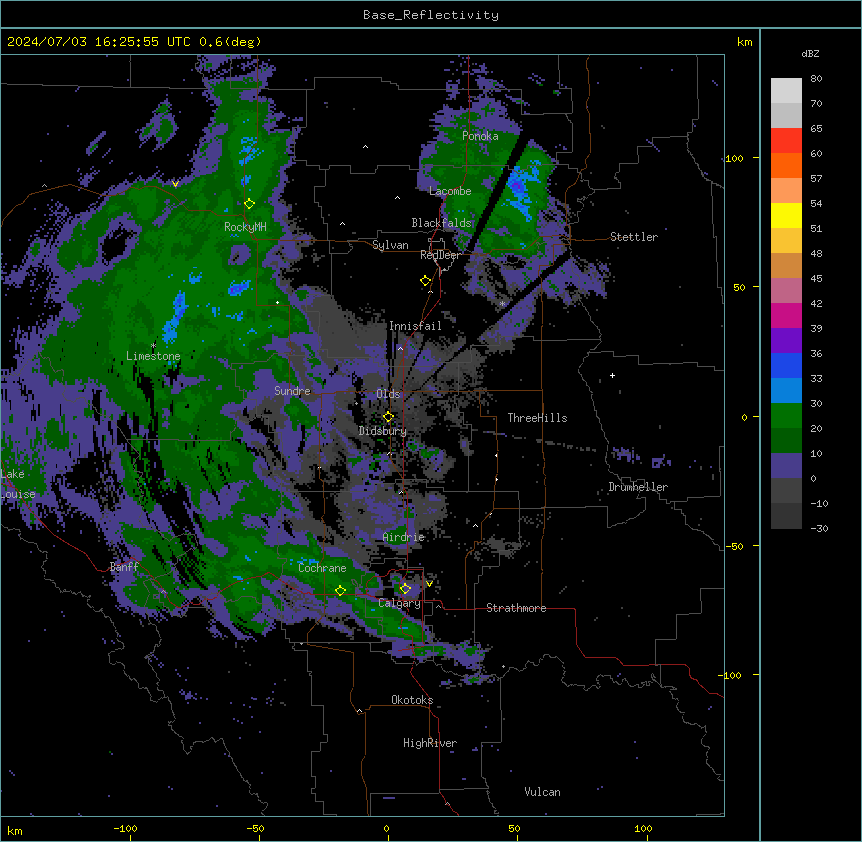
Task: Click the Olds town label
Action: pyautogui.click(x=388, y=394)
